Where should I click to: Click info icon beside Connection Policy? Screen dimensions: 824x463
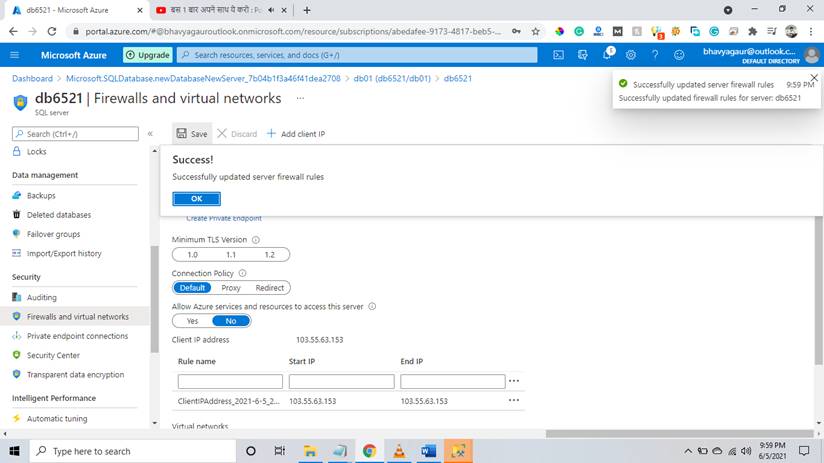click(242, 273)
